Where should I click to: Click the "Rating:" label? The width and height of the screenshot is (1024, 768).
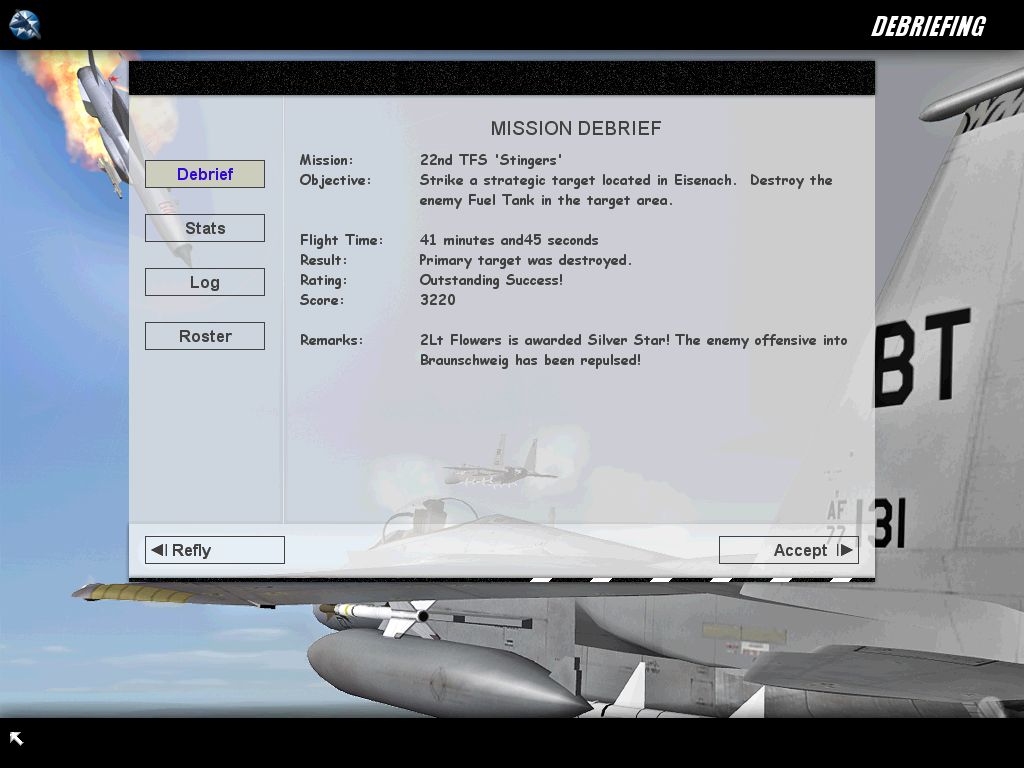[323, 280]
